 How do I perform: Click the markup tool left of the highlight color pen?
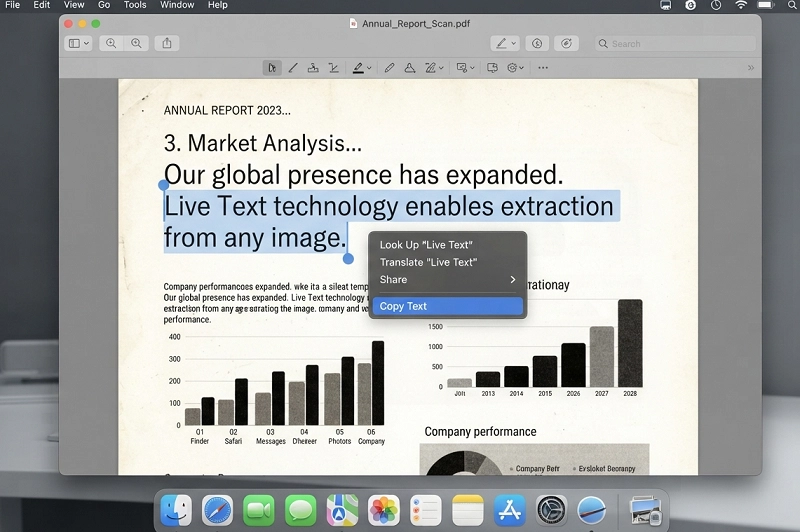coord(334,68)
